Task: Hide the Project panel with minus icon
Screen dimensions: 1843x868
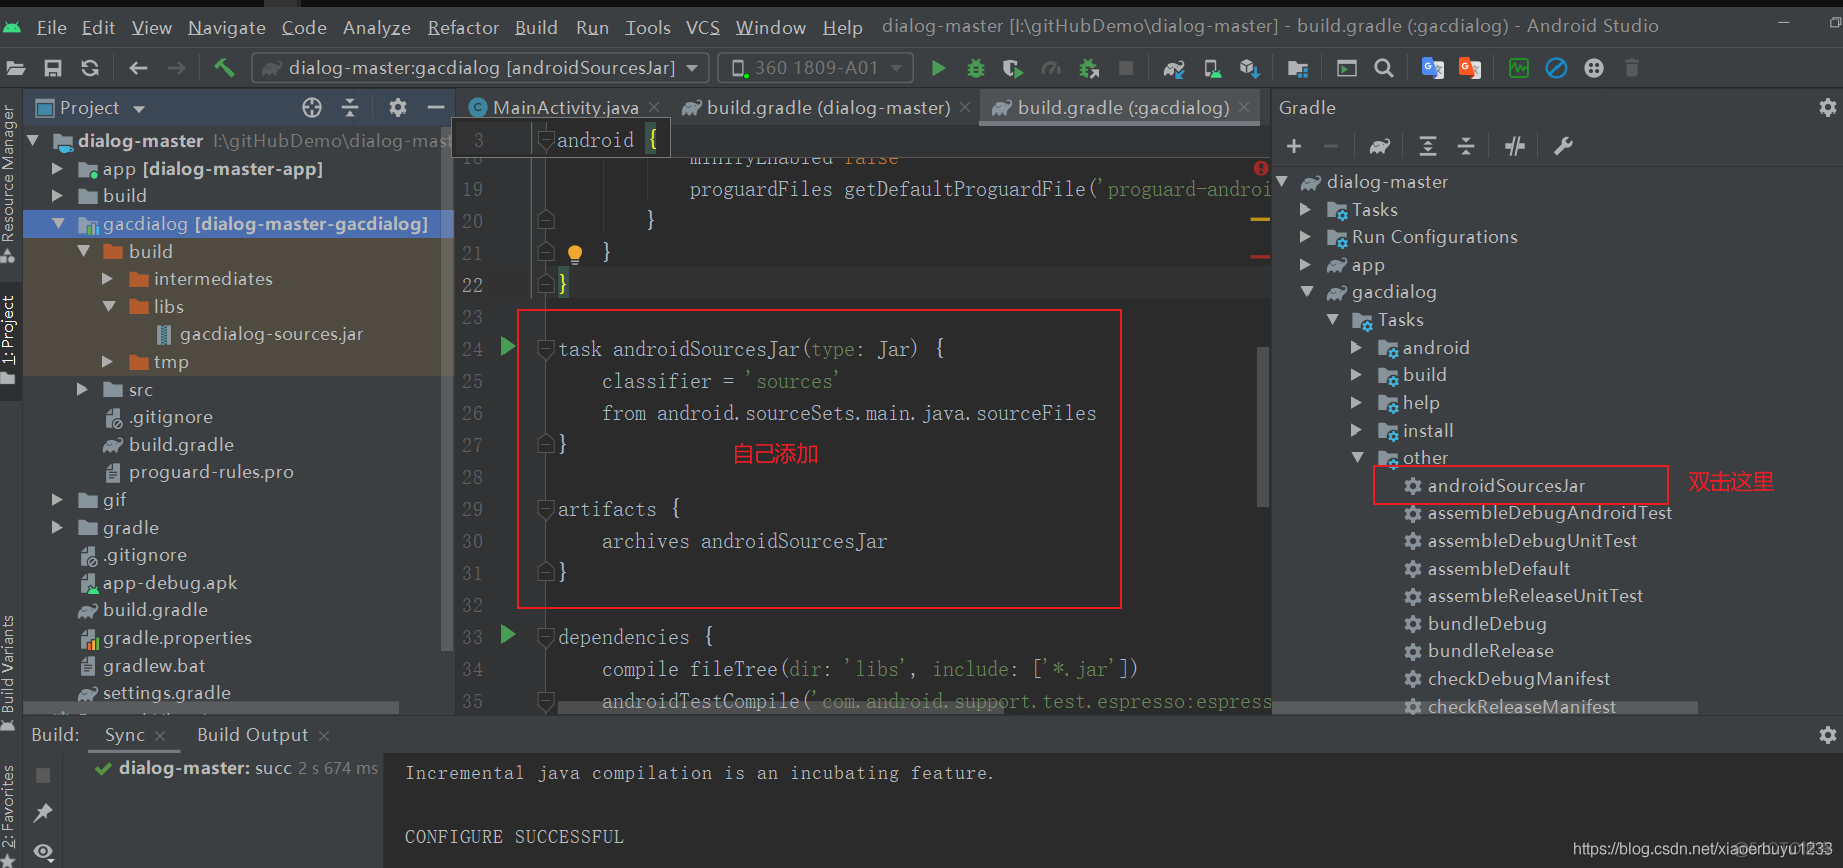Action: pos(435,107)
